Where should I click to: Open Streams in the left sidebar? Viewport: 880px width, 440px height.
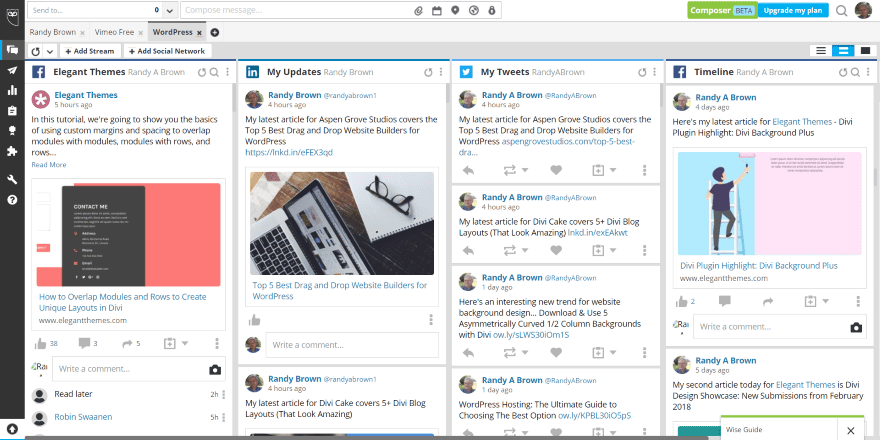pos(12,50)
